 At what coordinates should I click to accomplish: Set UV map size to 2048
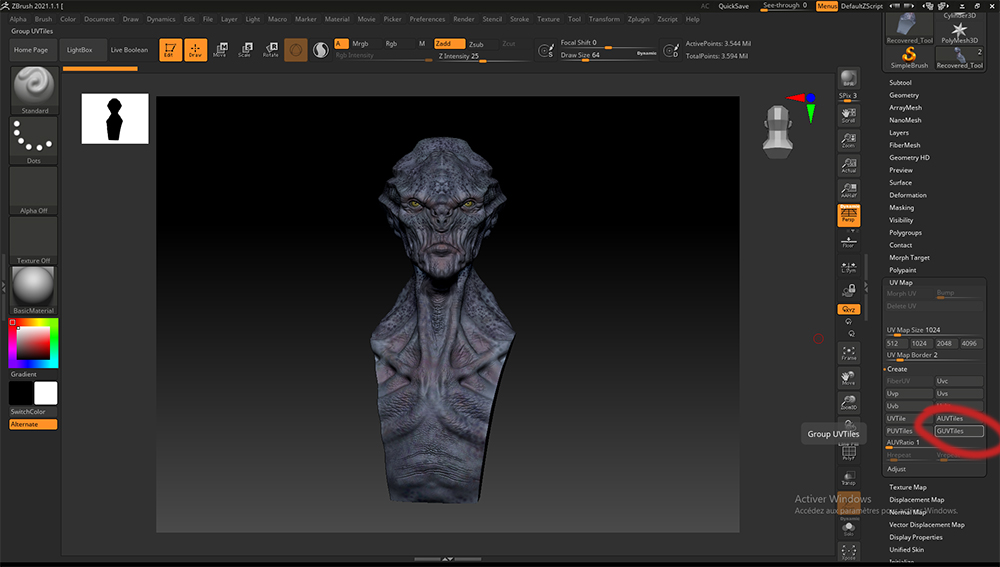(945, 343)
